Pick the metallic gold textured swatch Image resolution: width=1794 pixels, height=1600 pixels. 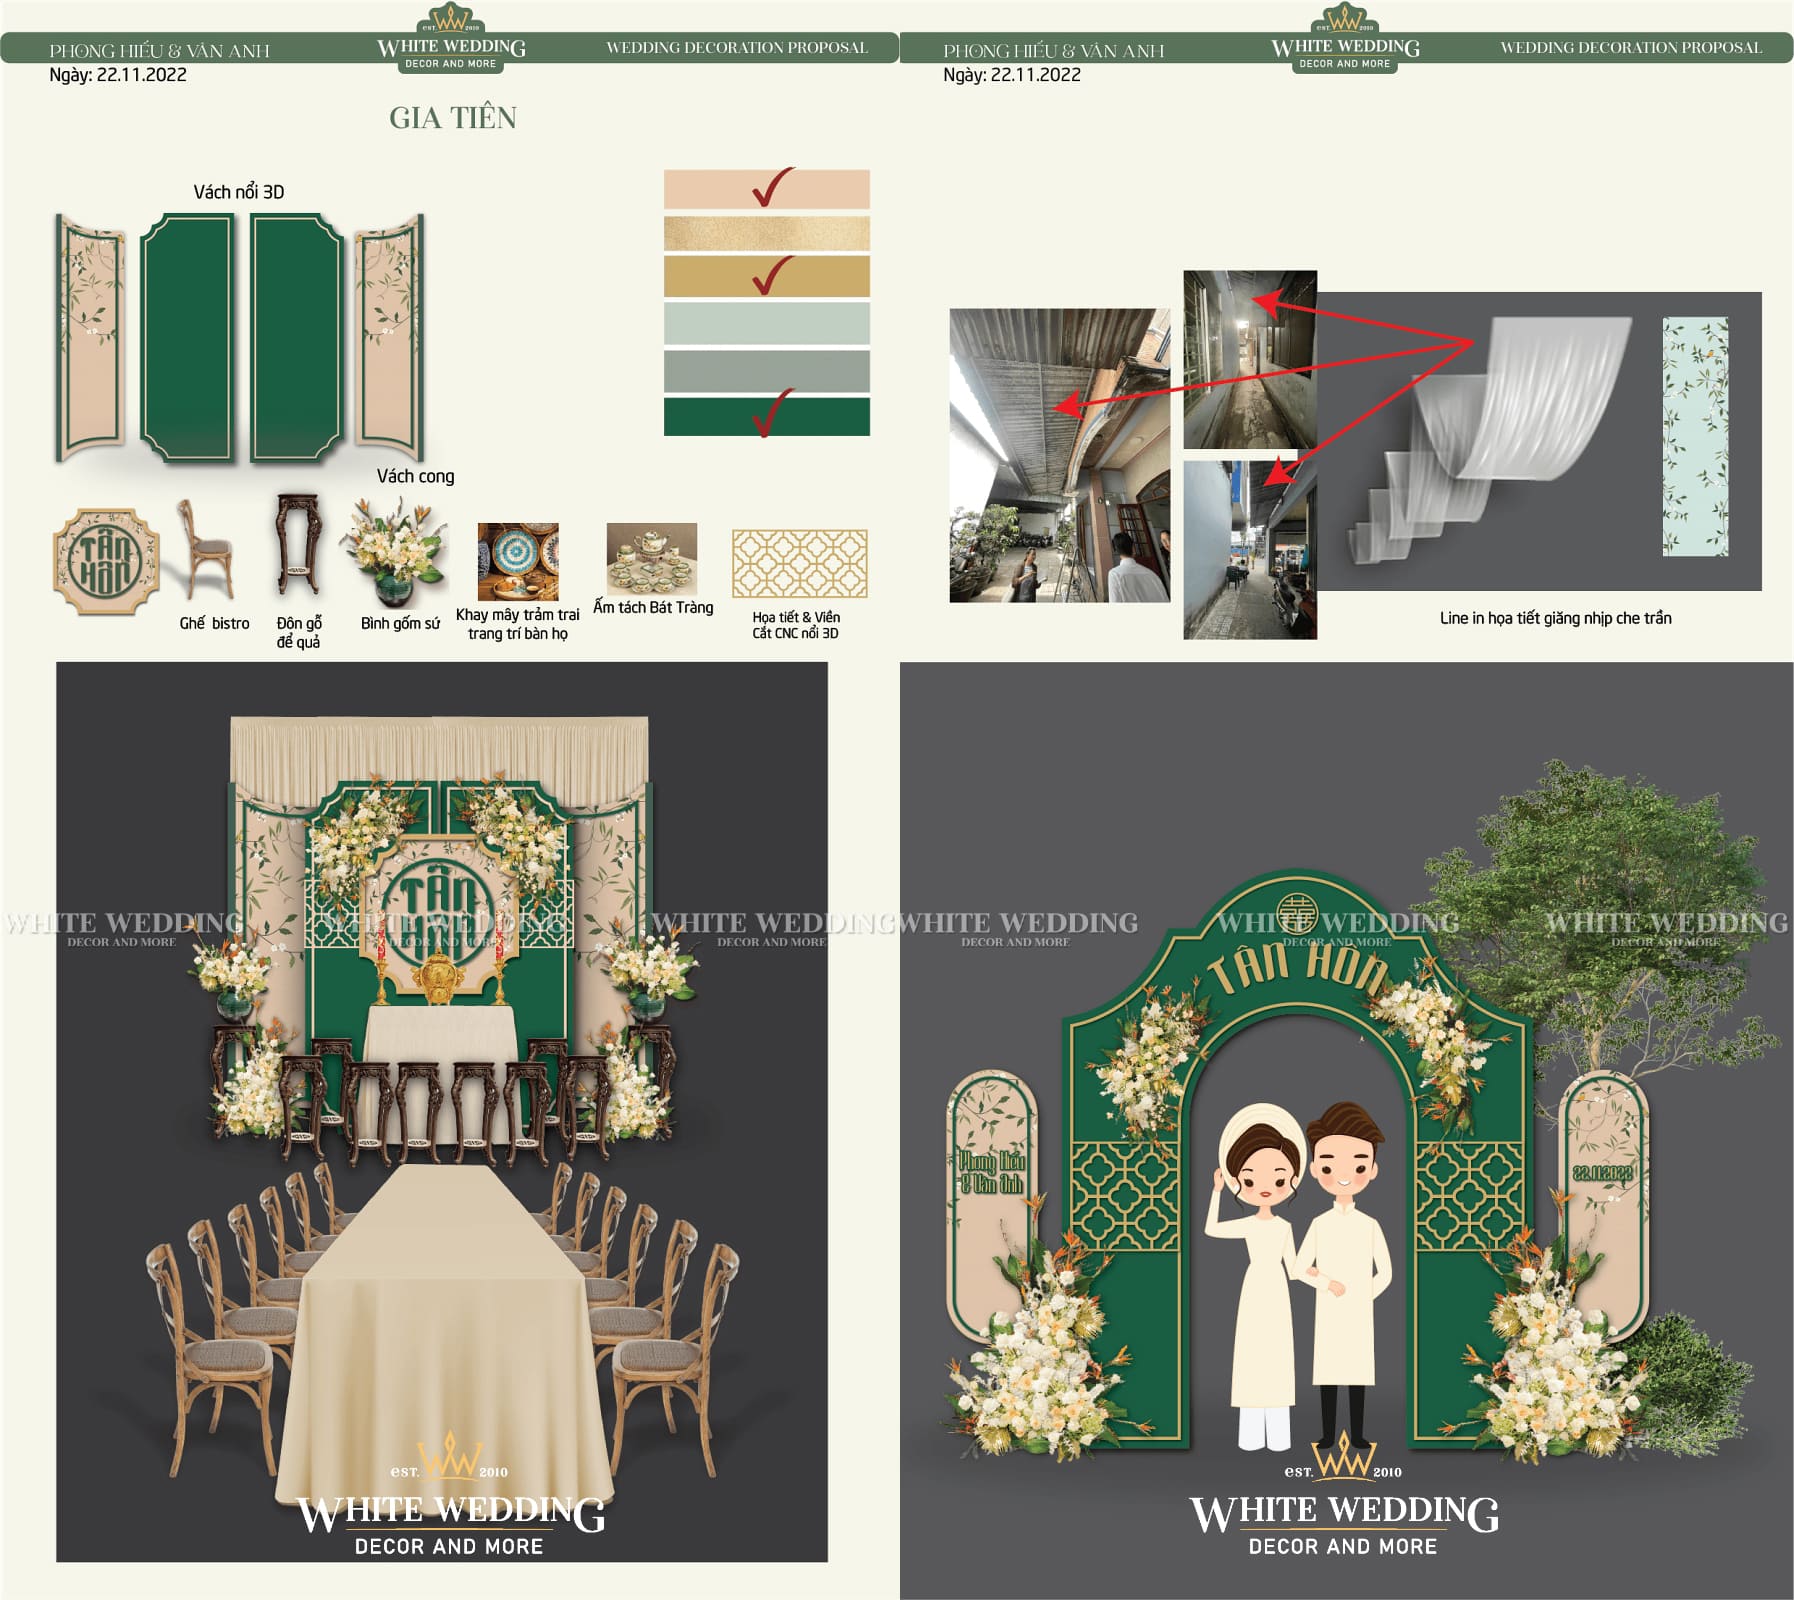pos(766,234)
